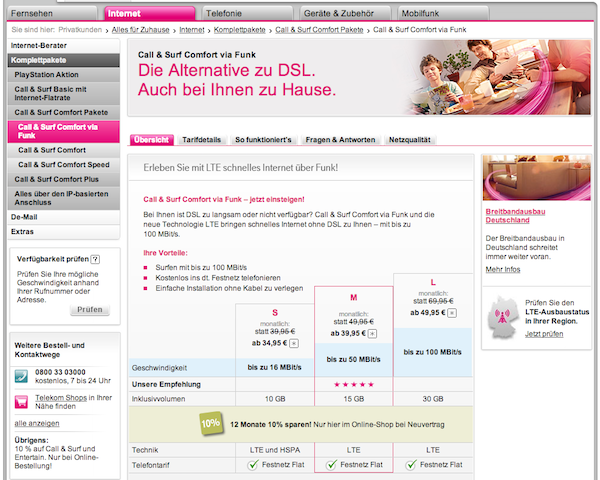This screenshot has height=480, width=600.
Task: Open the Fragen & Antworten tab
Action: point(340,140)
